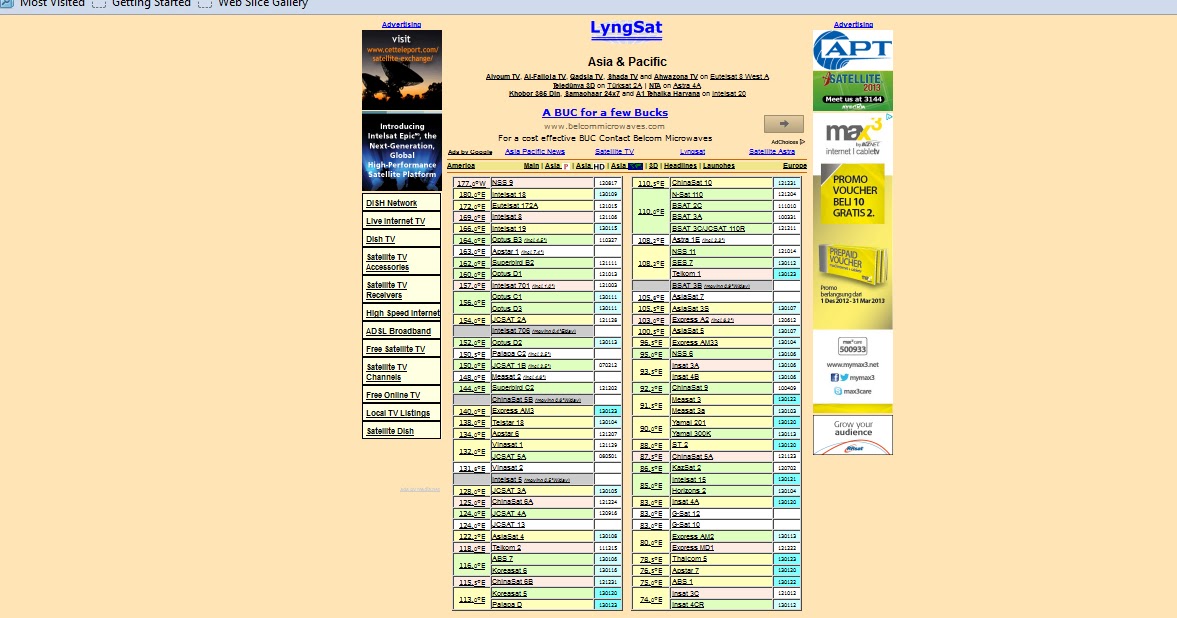The image size is (1177, 618).
Task: Open the Asia HD listing link
Action: pyautogui.click(x=590, y=166)
